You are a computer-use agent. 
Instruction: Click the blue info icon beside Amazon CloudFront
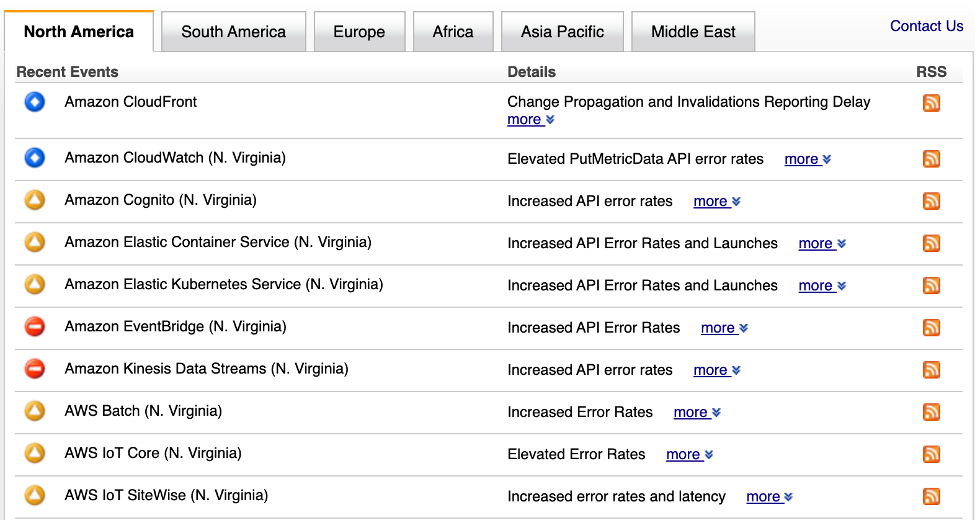click(35, 102)
